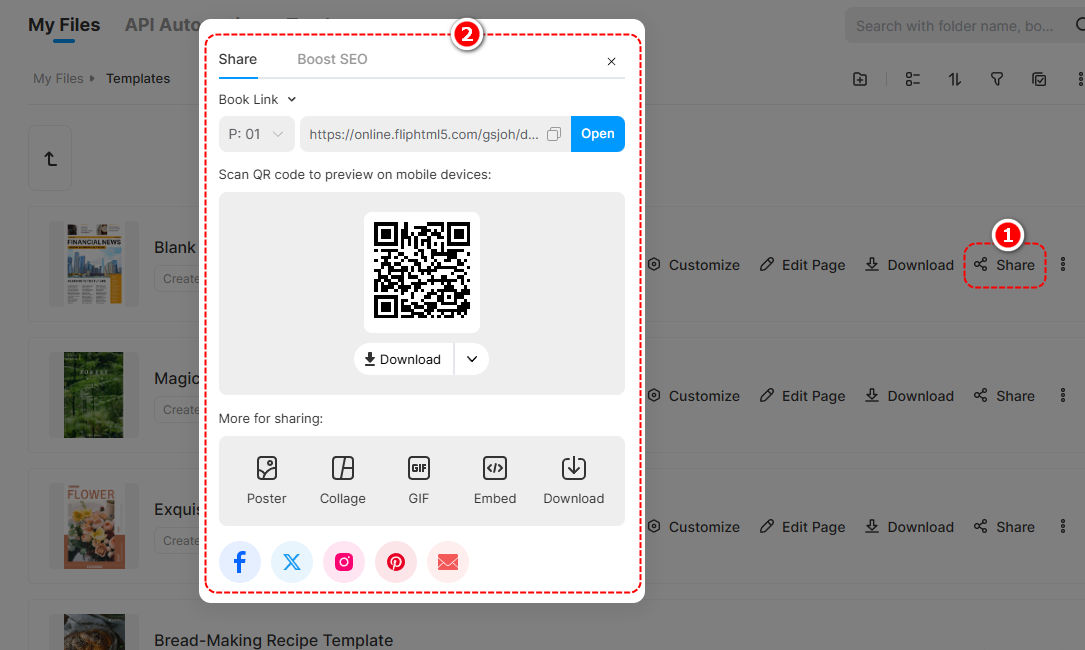Share to Instagram
1085x650 pixels.
tap(344, 562)
